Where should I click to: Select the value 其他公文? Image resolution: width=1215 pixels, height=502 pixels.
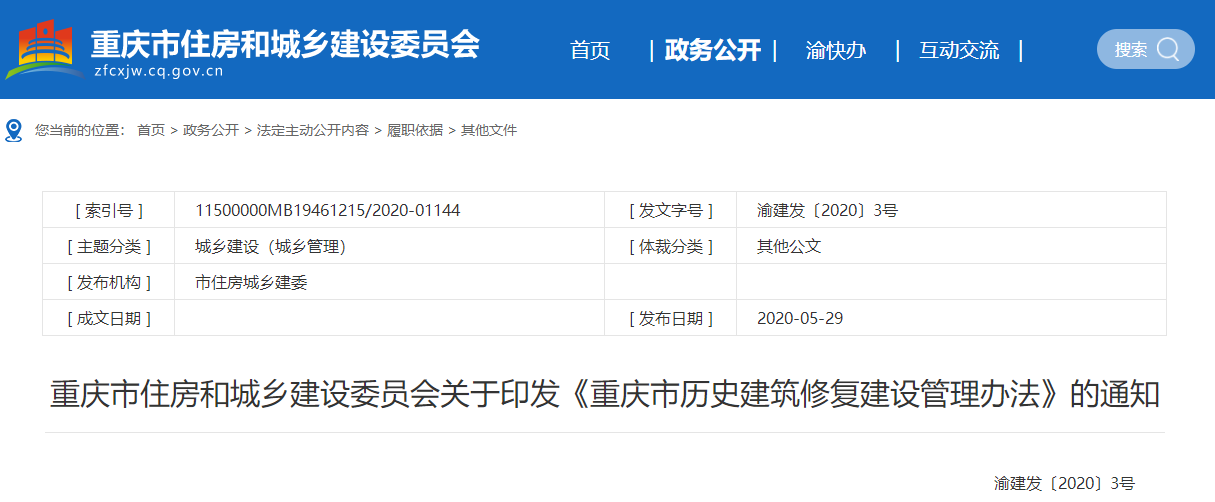(x=789, y=246)
